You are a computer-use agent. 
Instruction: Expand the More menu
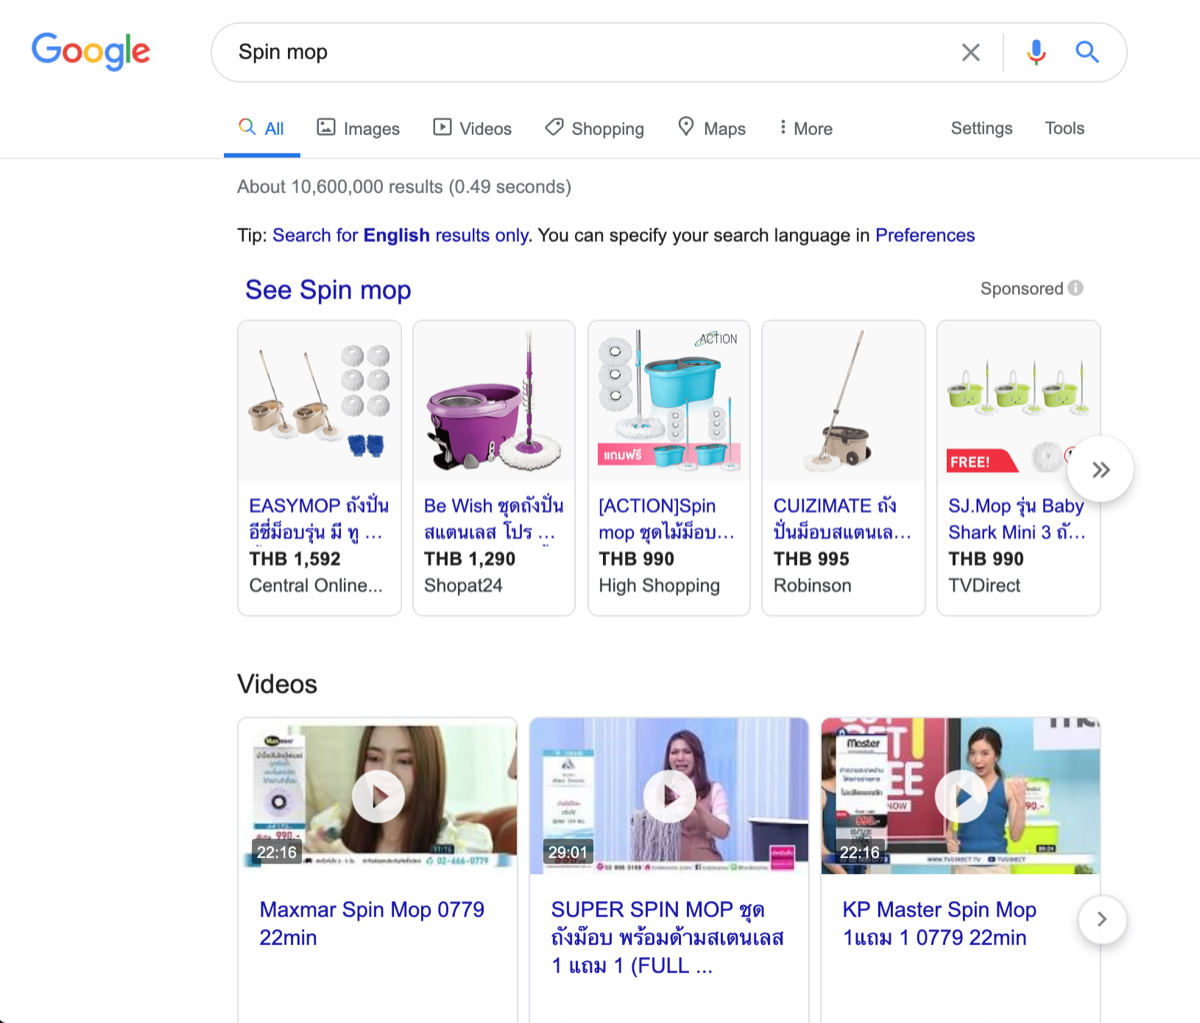[x=805, y=129]
